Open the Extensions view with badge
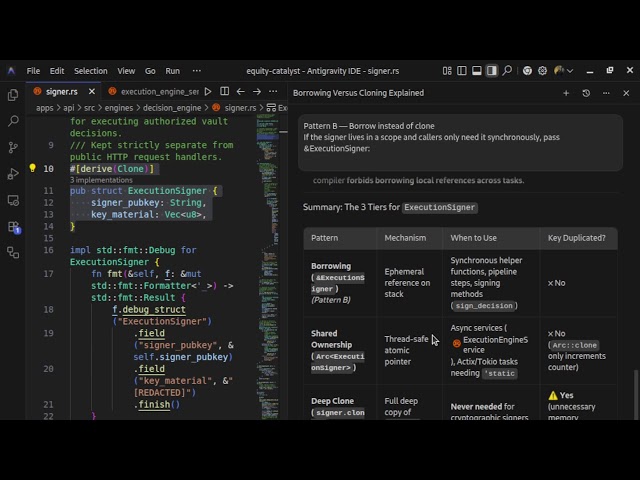This screenshot has height=480, width=640. tap(13, 227)
